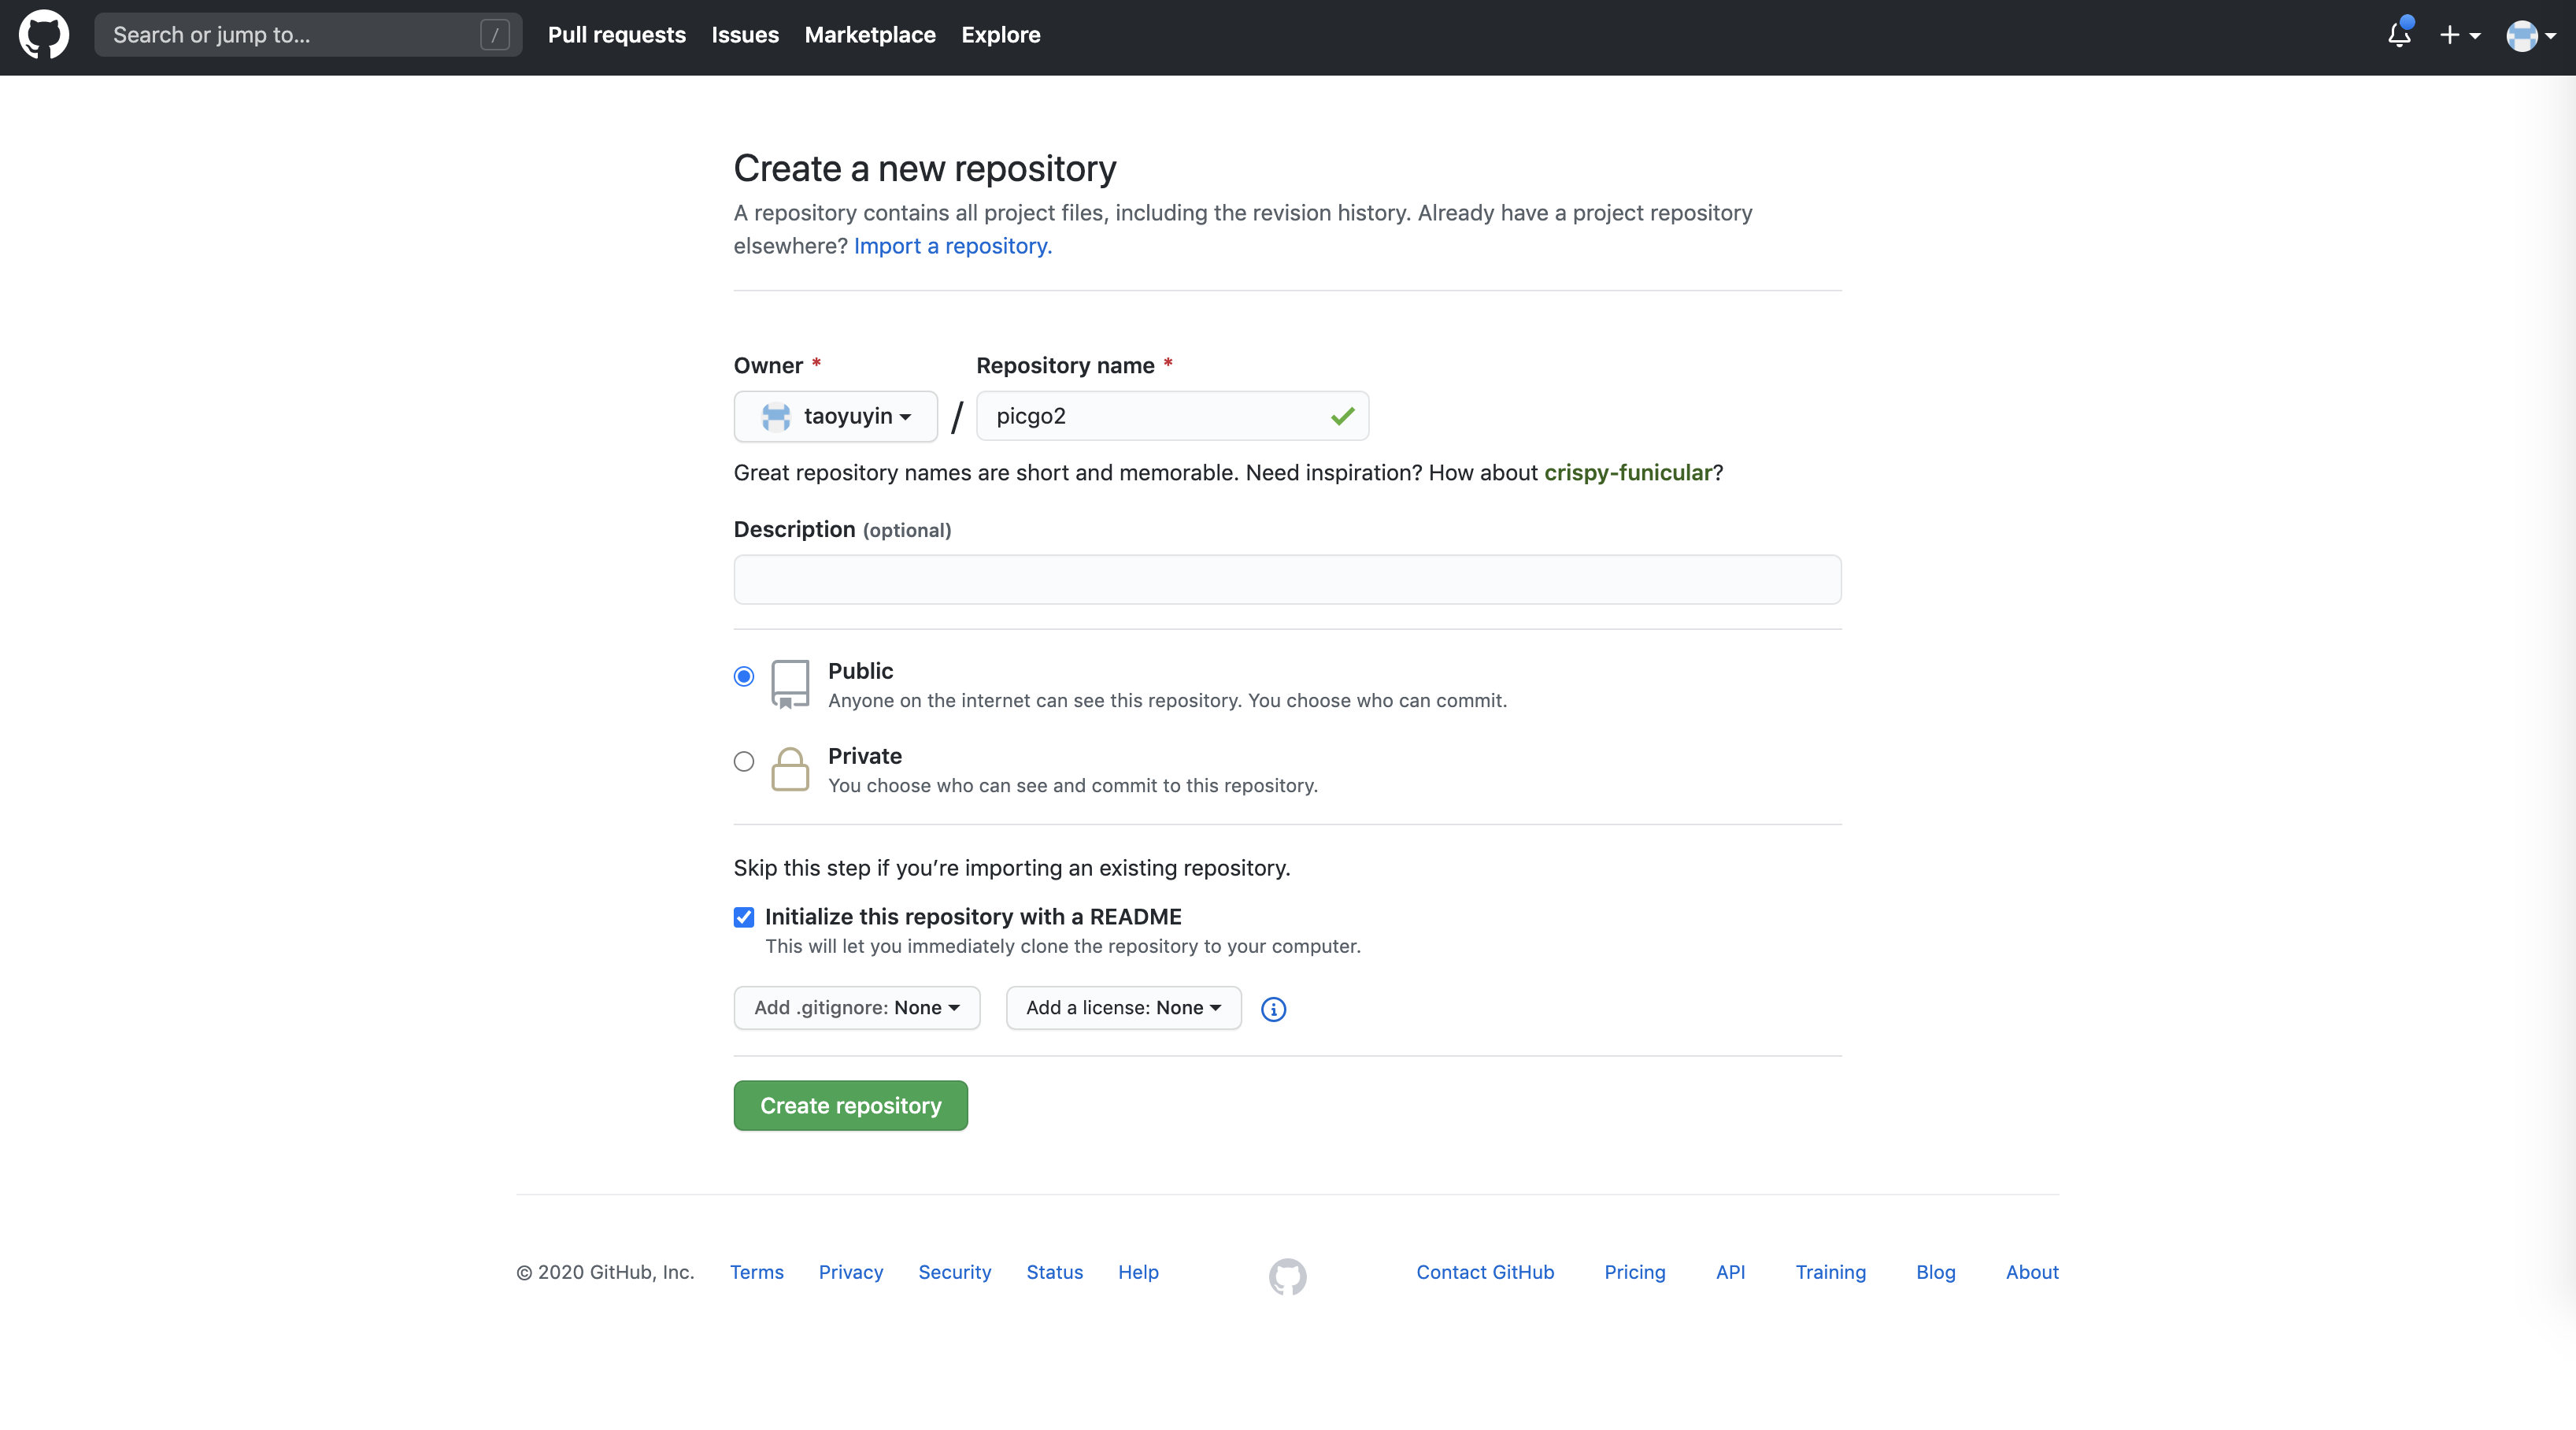The height and width of the screenshot is (1430, 2576).
Task: Open Marketplace from the top navigation
Action: click(x=869, y=35)
